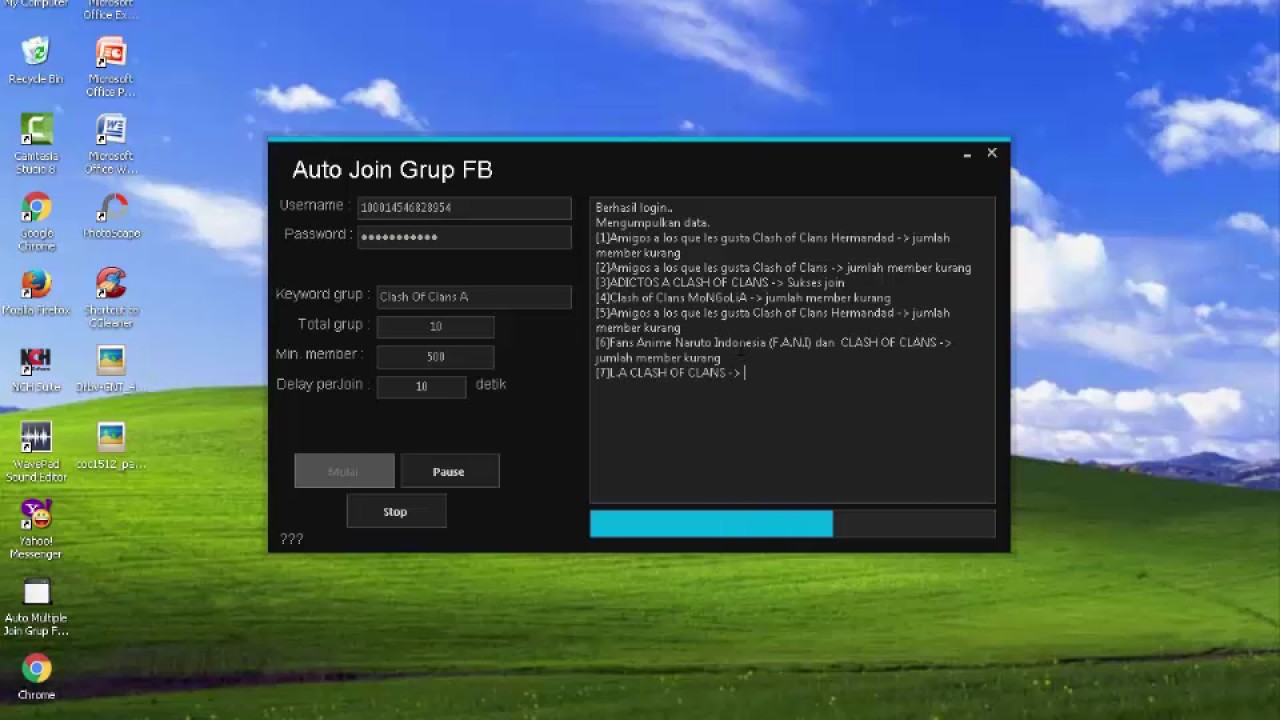Click log entry '[4]Clash of Clans MoNGoLiA'

743,298
